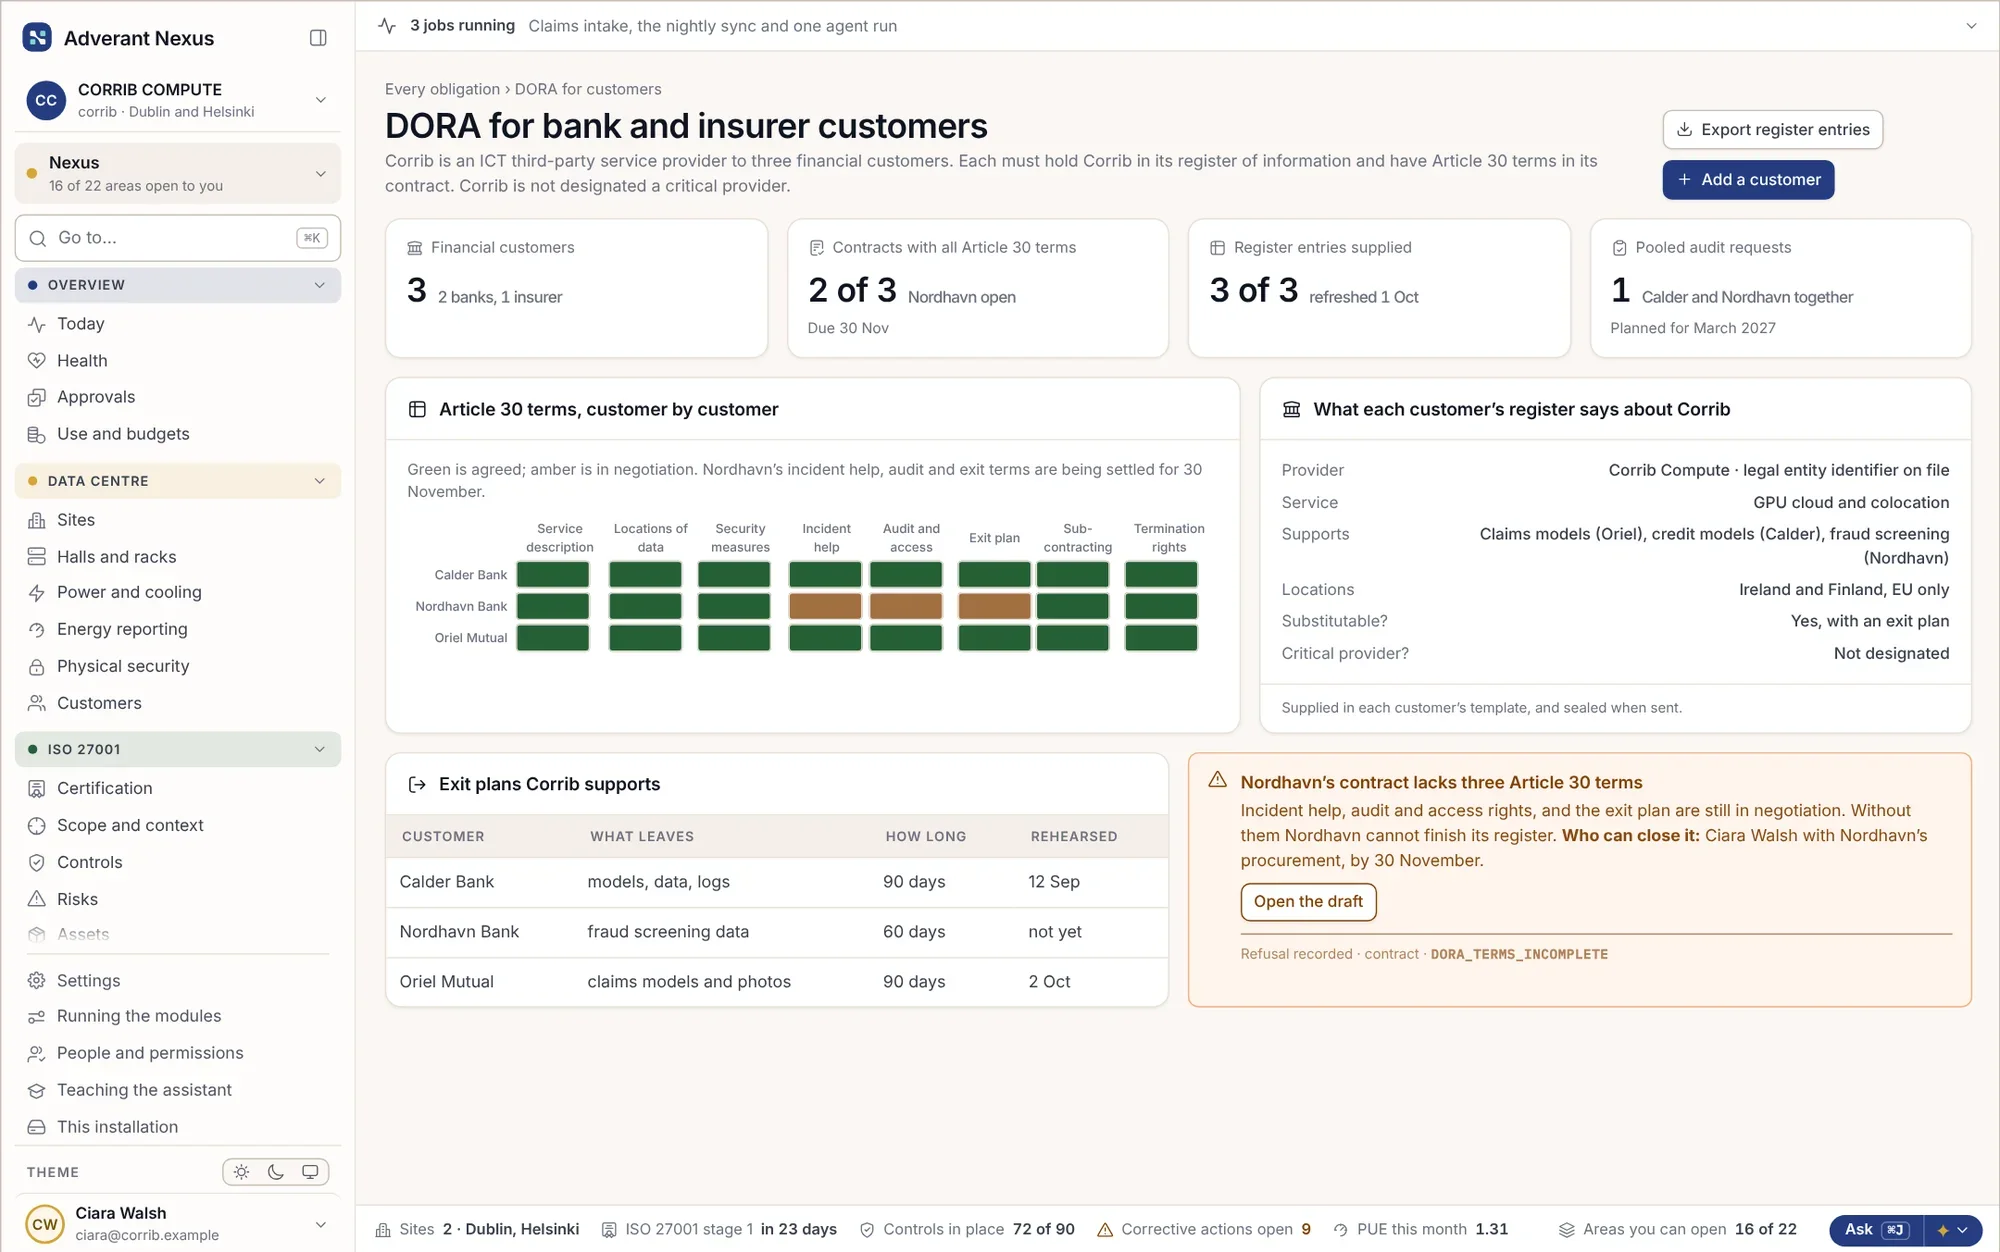Open the Health heart icon
This screenshot has width=2000, height=1252.
coord(37,361)
